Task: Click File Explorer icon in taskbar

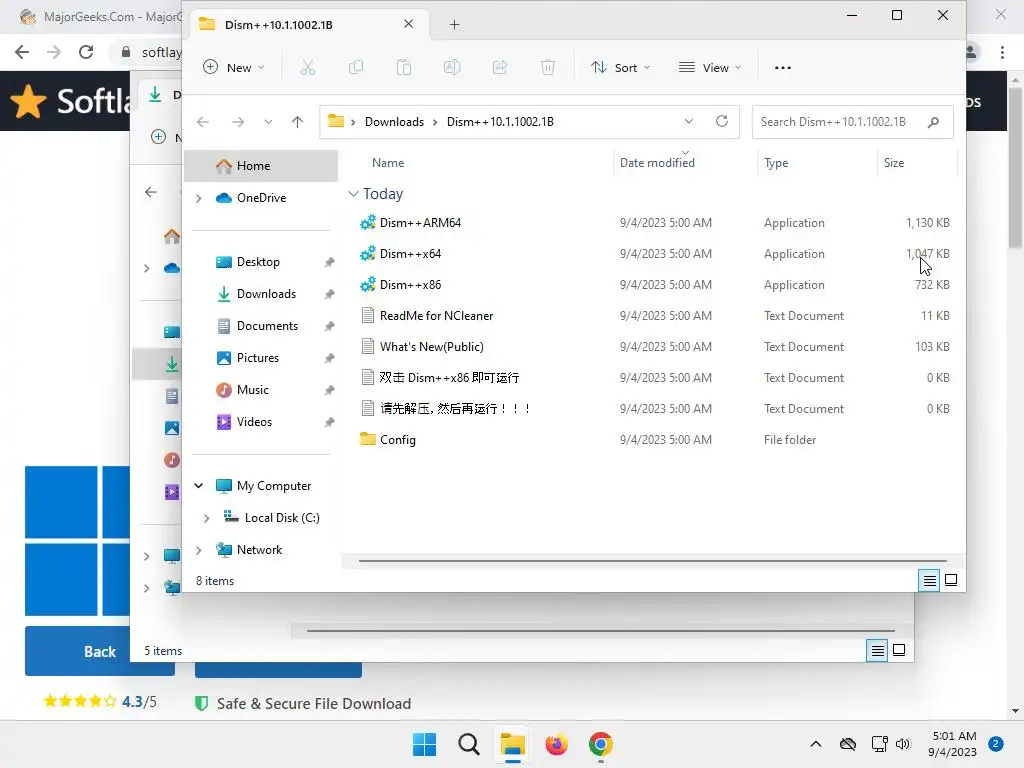Action: click(513, 744)
